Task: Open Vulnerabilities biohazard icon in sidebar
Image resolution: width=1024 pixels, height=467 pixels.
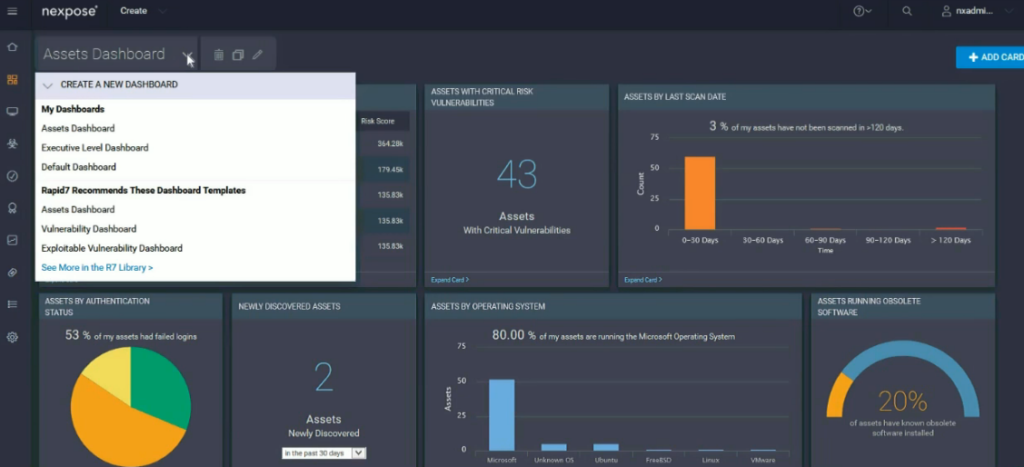Action: pos(12,144)
